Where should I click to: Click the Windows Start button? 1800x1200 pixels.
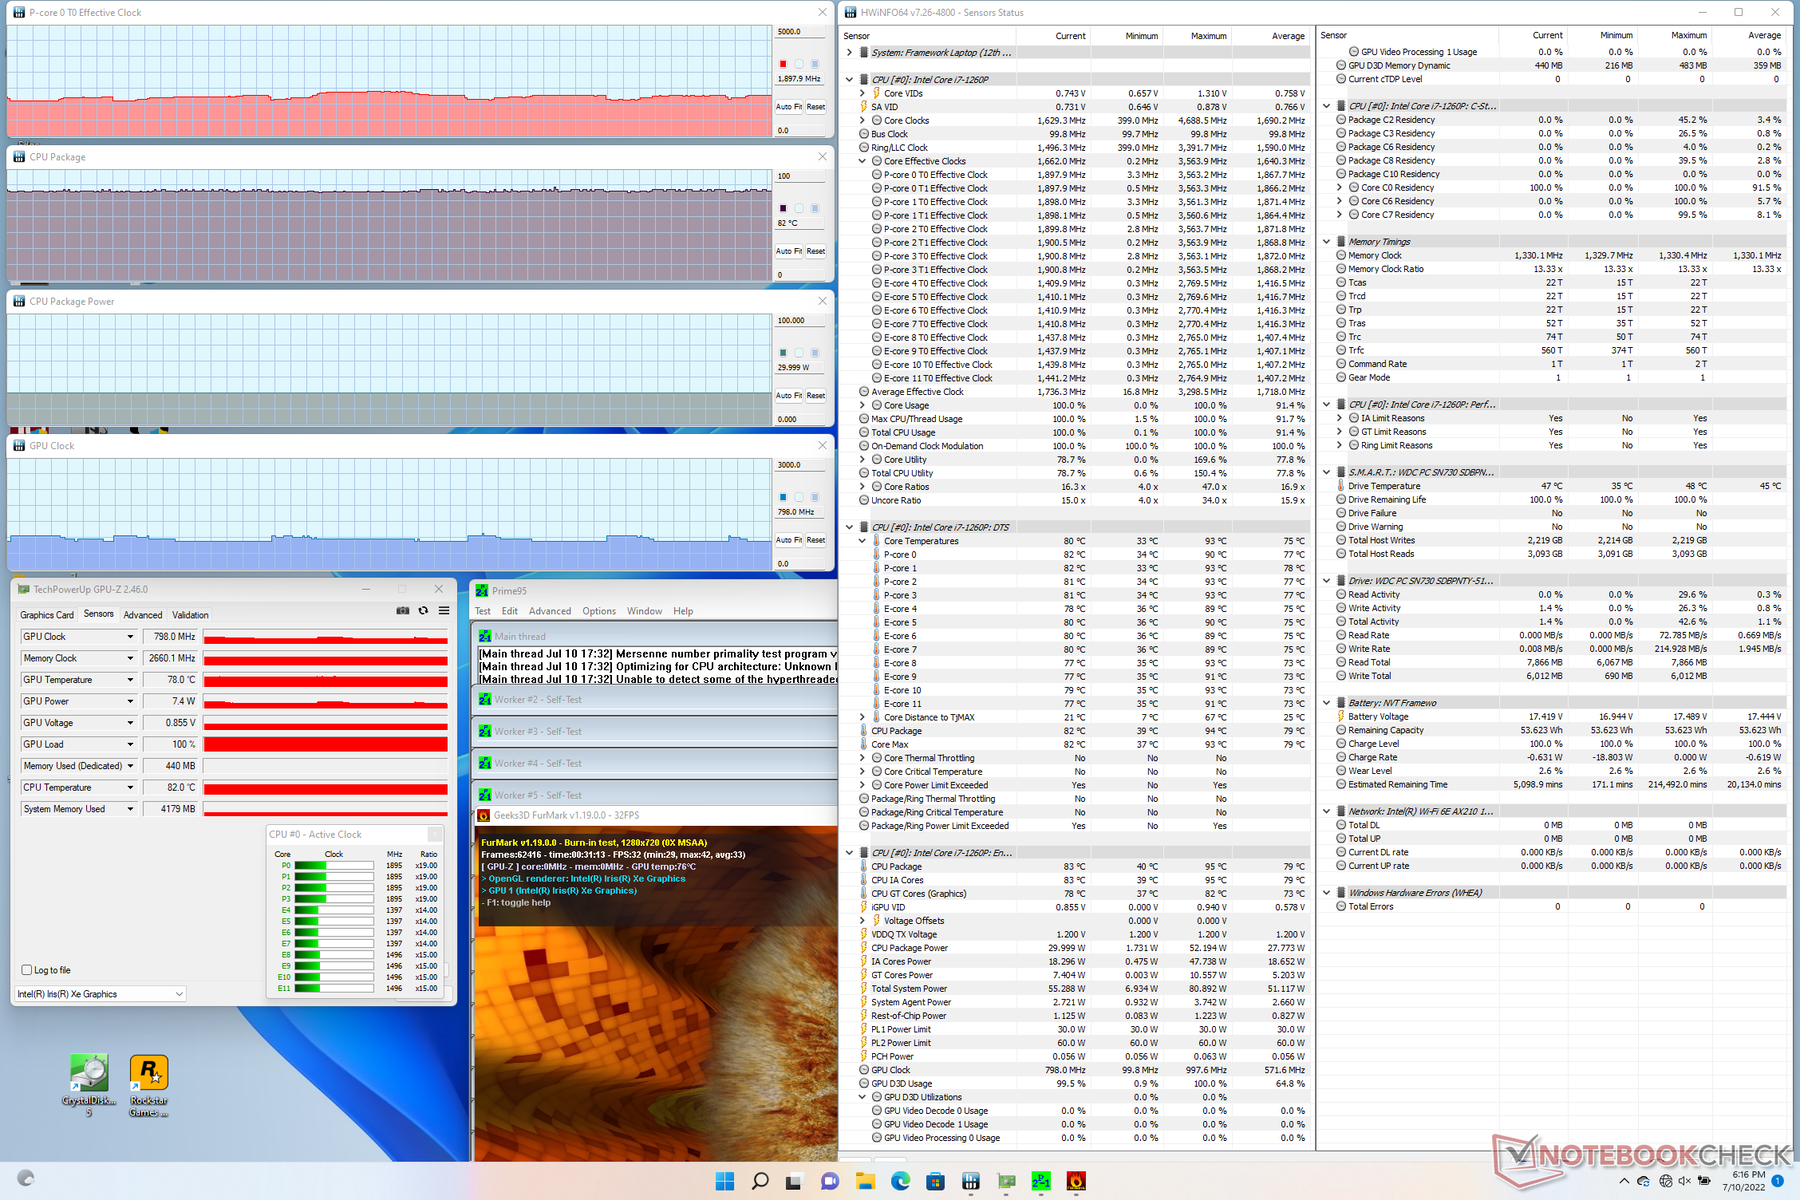(725, 1182)
